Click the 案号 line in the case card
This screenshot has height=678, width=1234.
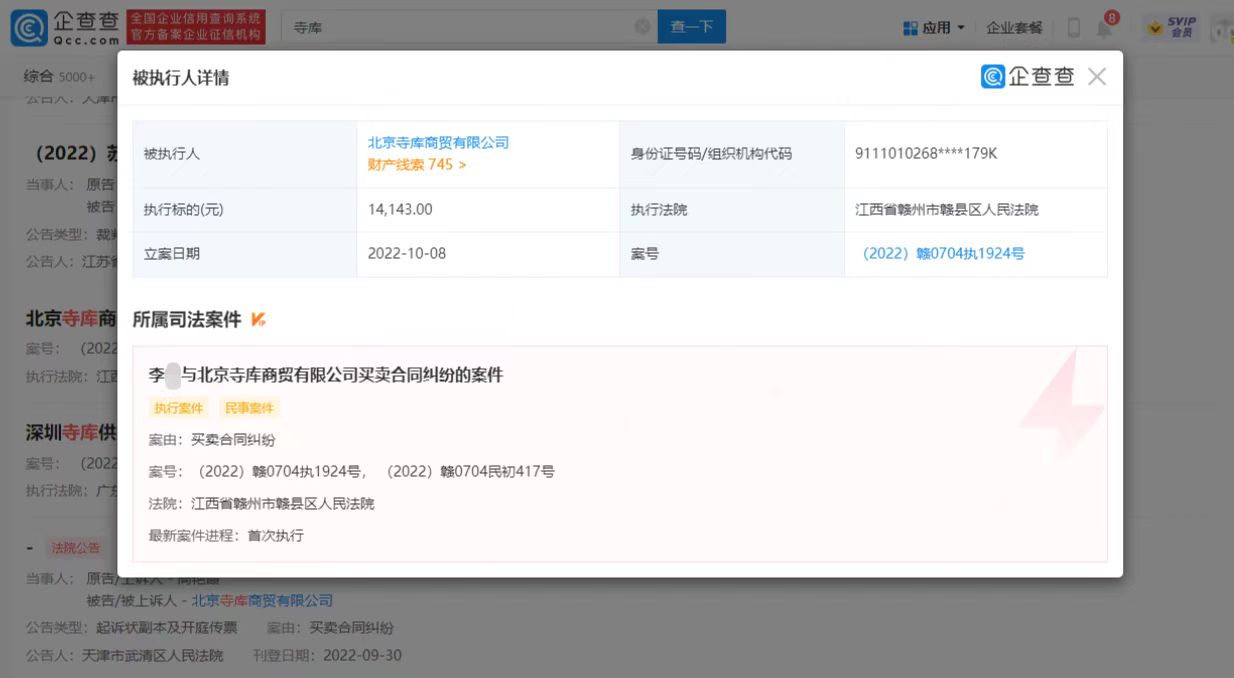click(x=352, y=472)
